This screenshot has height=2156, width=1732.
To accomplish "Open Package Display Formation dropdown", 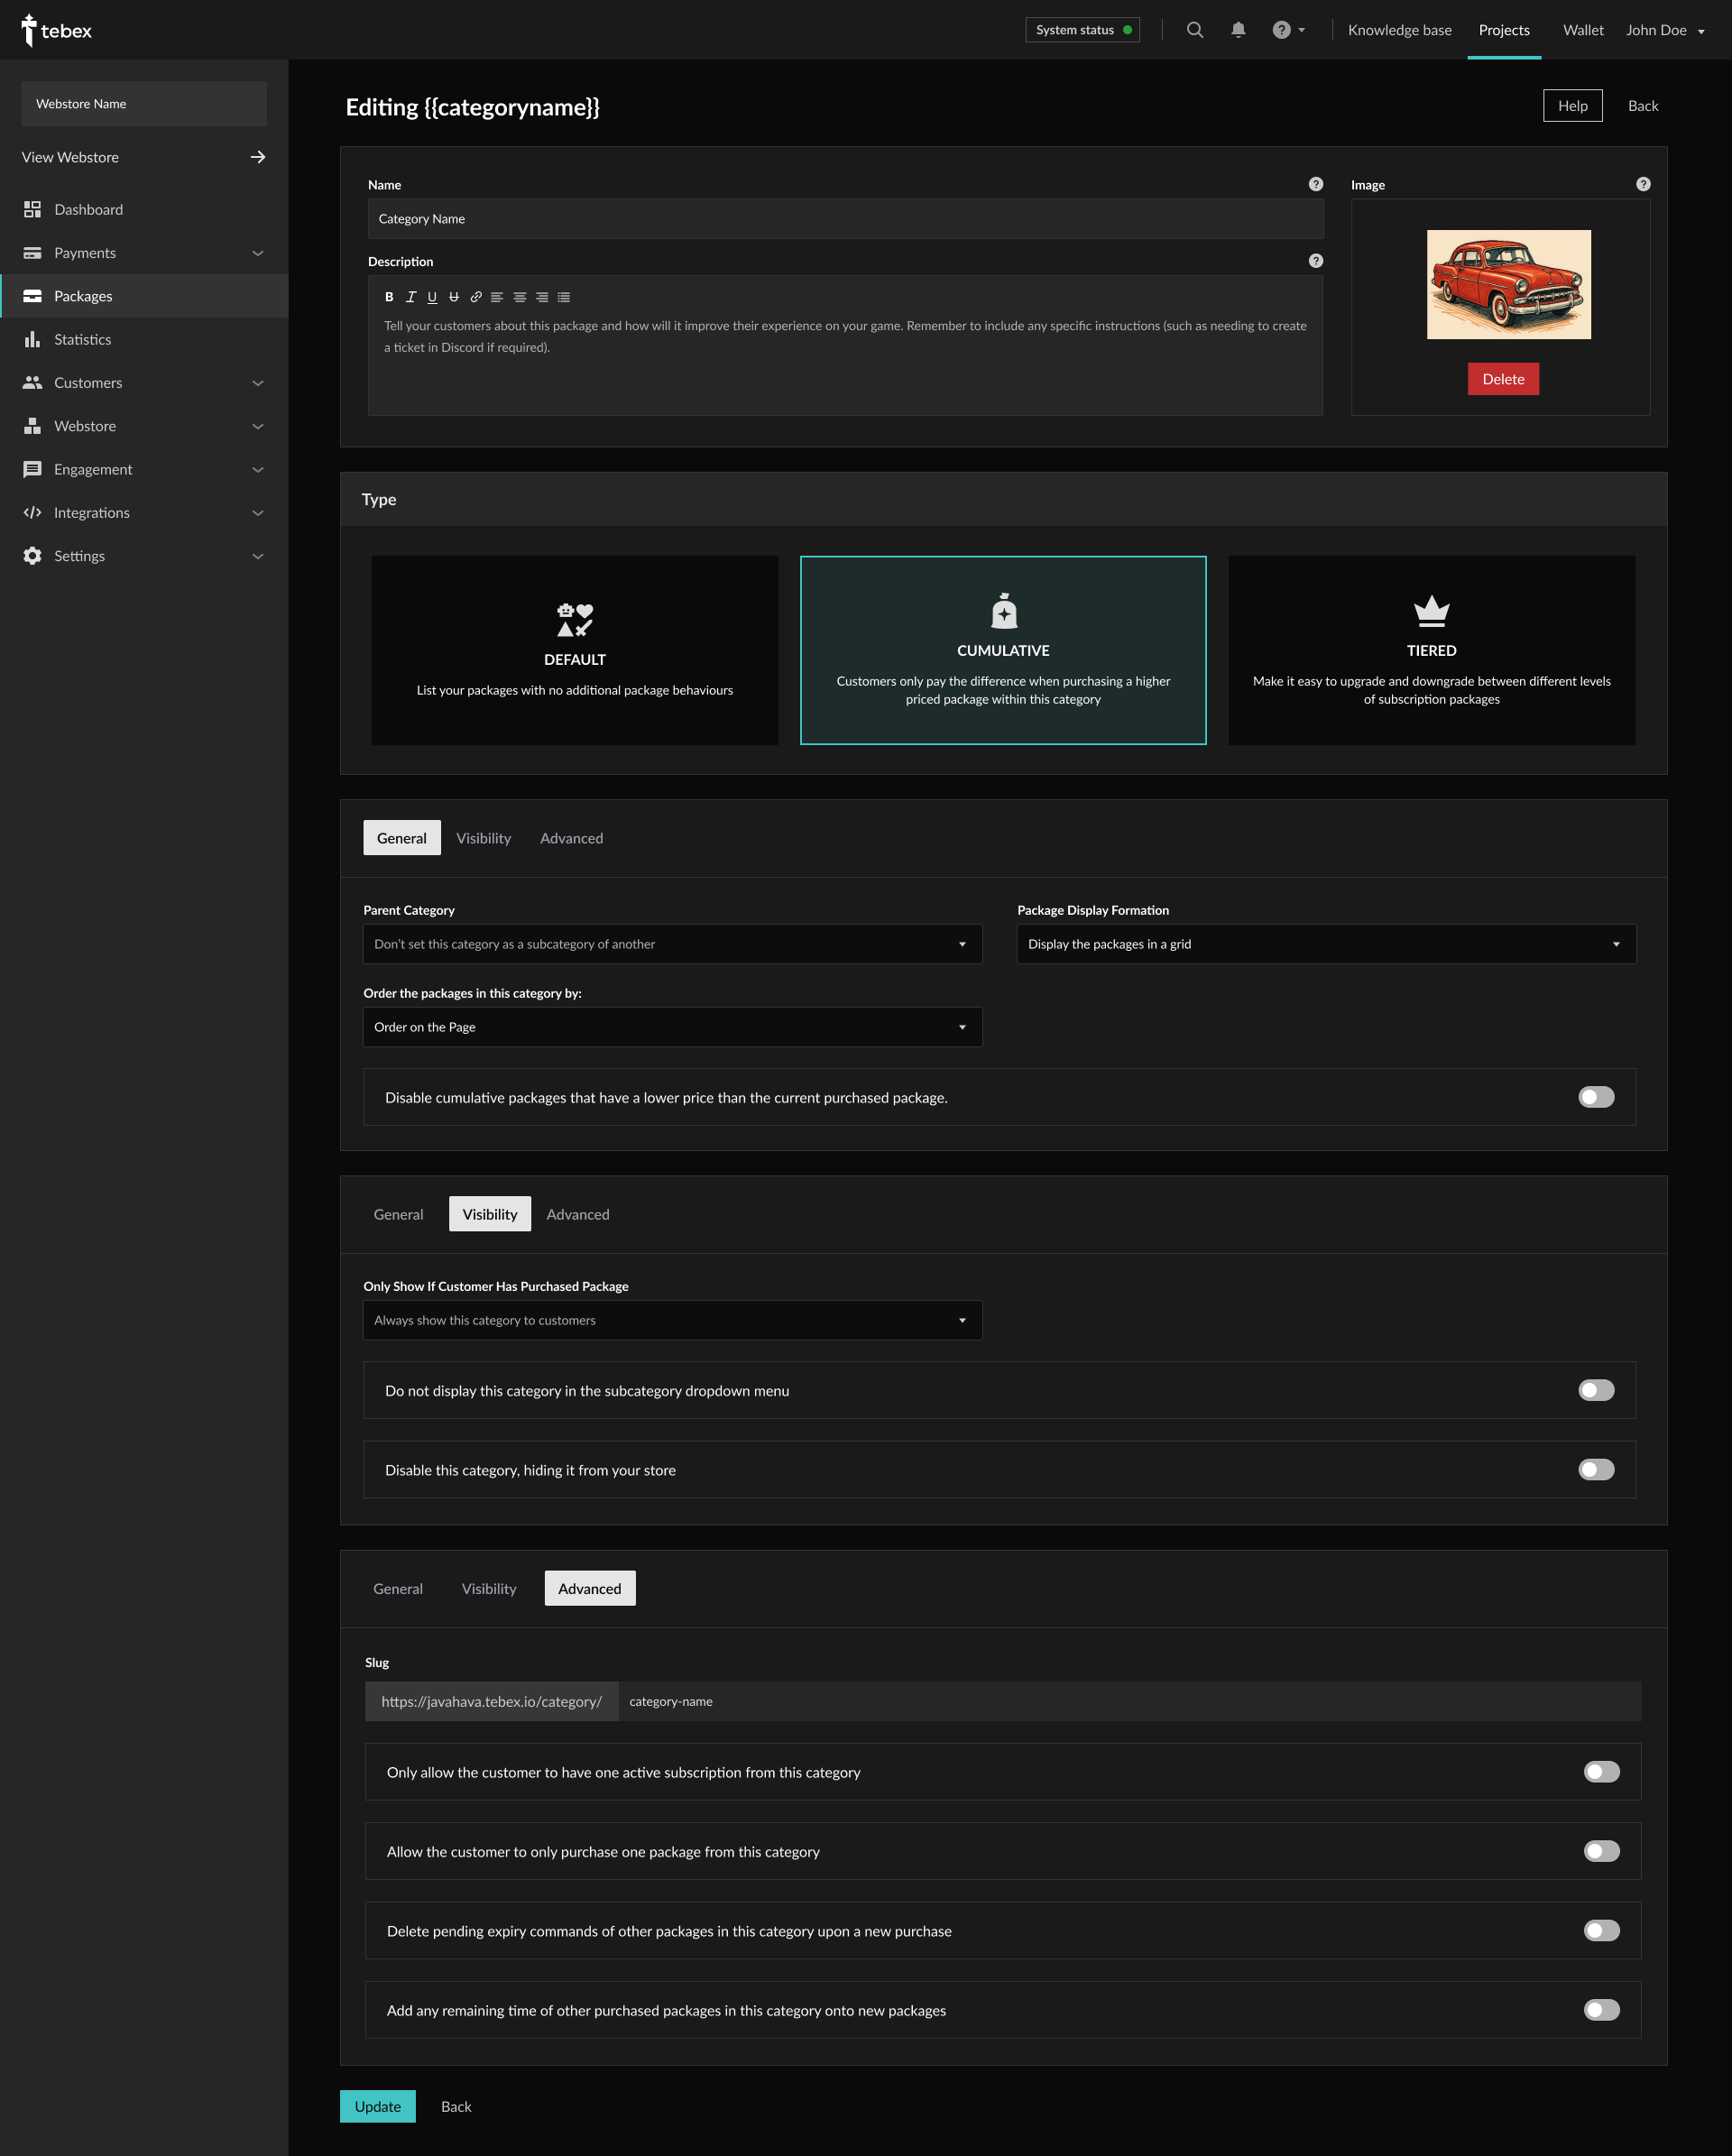I will (x=1325, y=944).
